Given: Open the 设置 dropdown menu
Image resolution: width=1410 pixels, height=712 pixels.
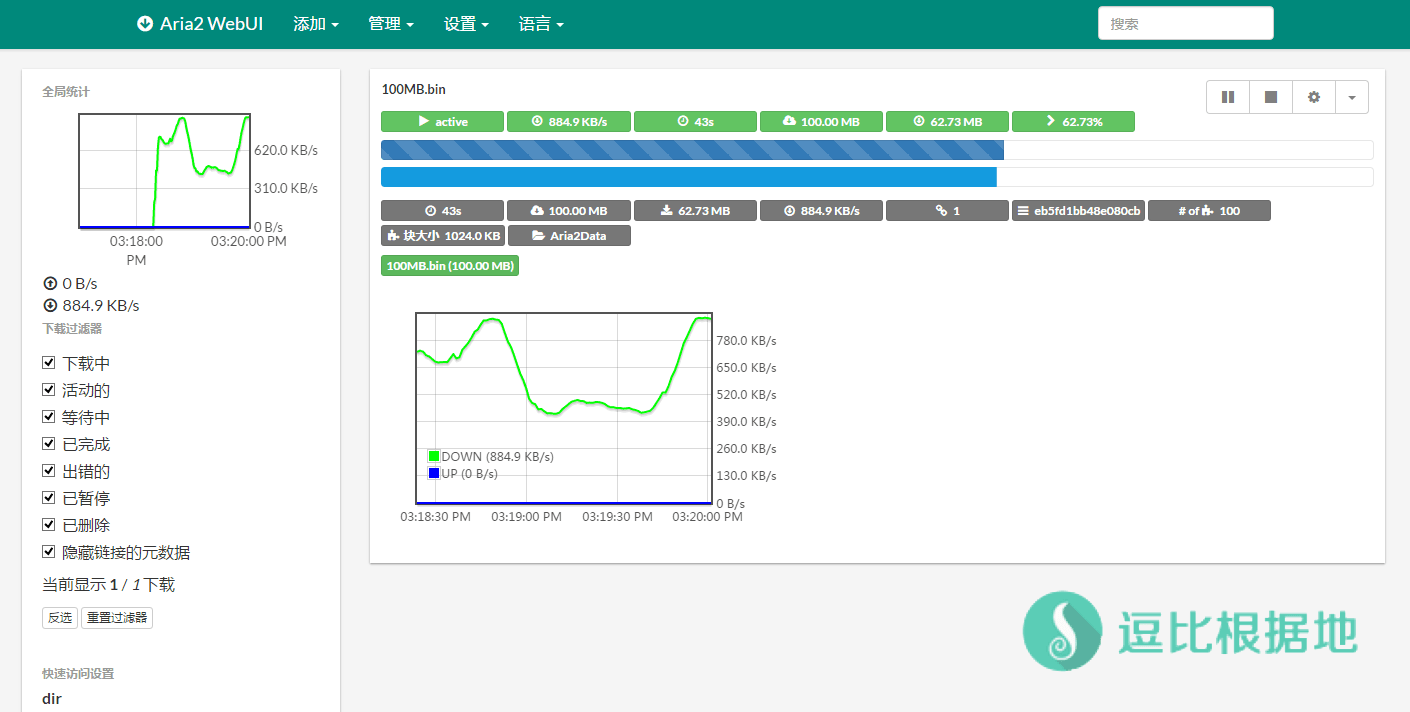Looking at the screenshot, I should click(466, 24).
